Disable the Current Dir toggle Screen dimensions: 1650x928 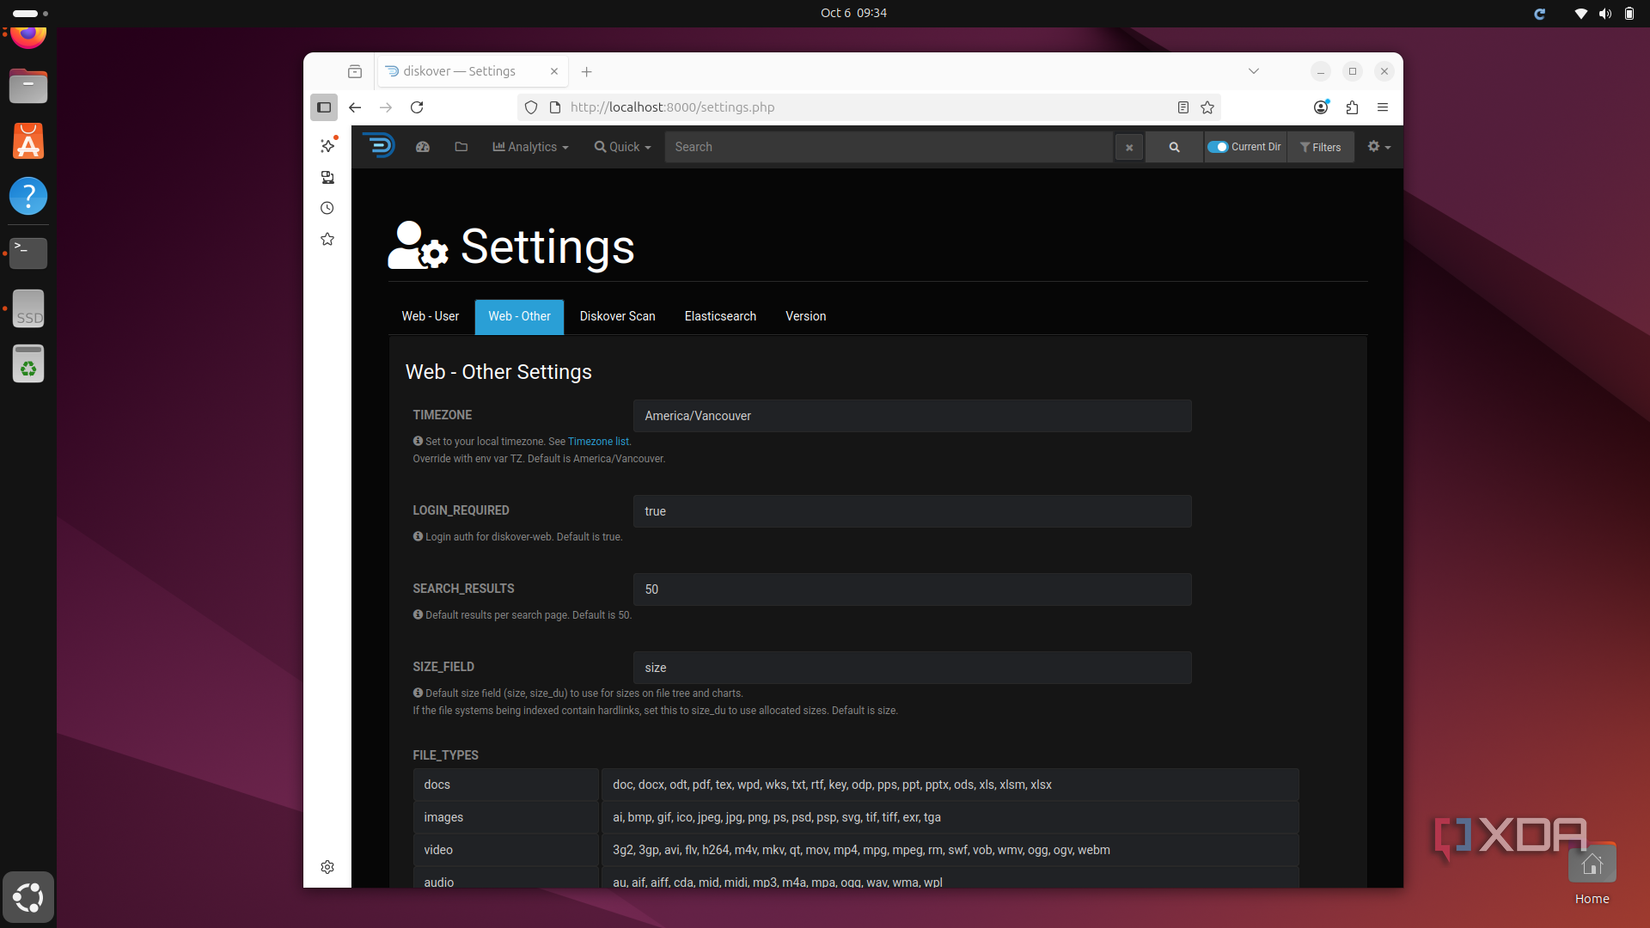pos(1219,146)
